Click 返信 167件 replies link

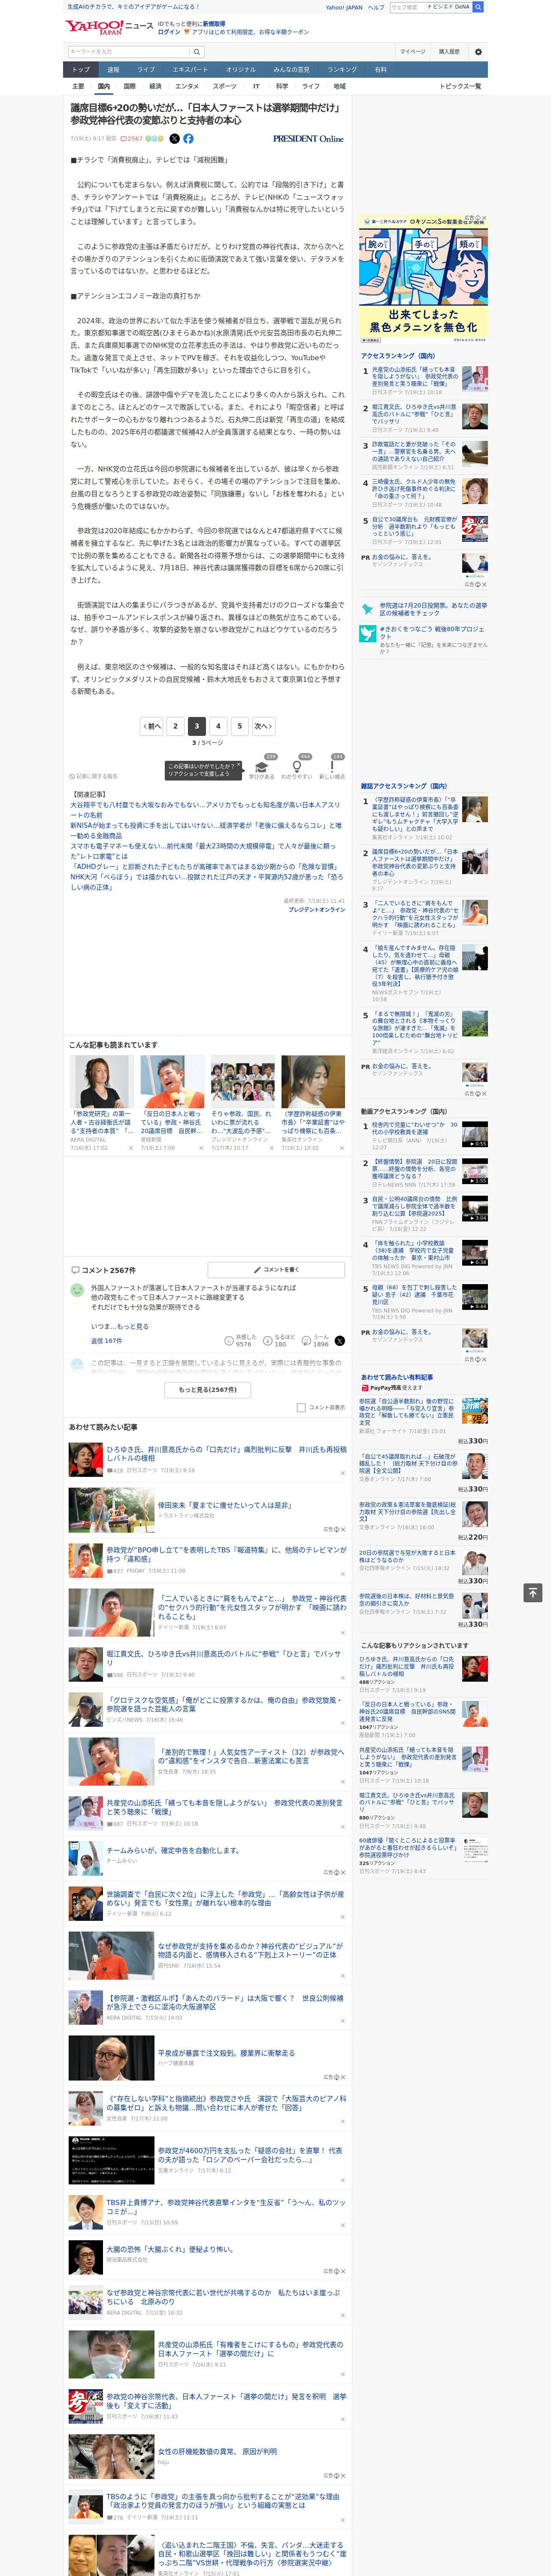(x=106, y=1341)
